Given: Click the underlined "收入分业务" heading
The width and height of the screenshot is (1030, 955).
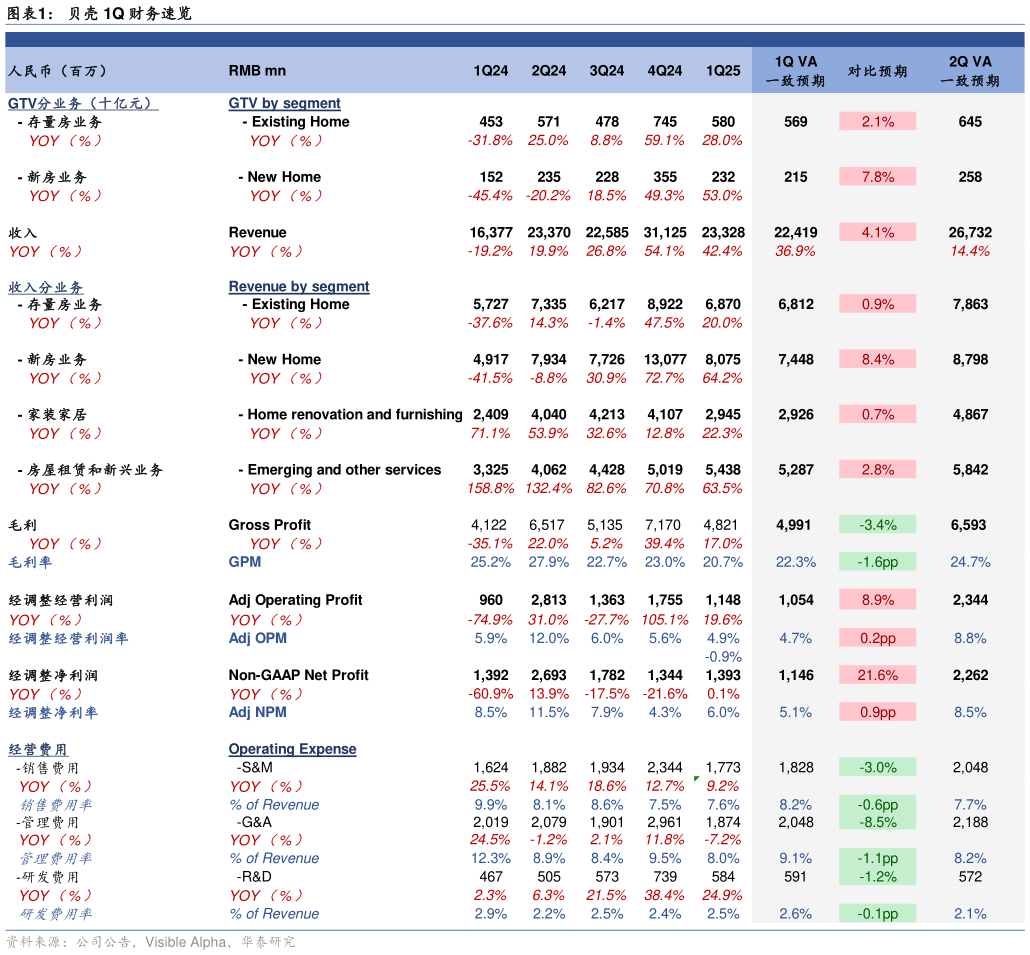Looking at the screenshot, I should click(x=46, y=286).
